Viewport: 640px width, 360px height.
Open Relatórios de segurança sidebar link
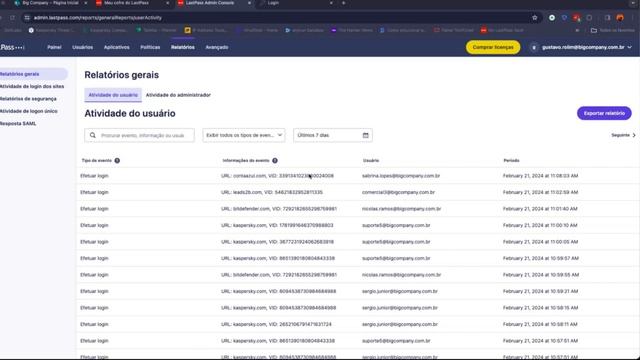pos(28,99)
